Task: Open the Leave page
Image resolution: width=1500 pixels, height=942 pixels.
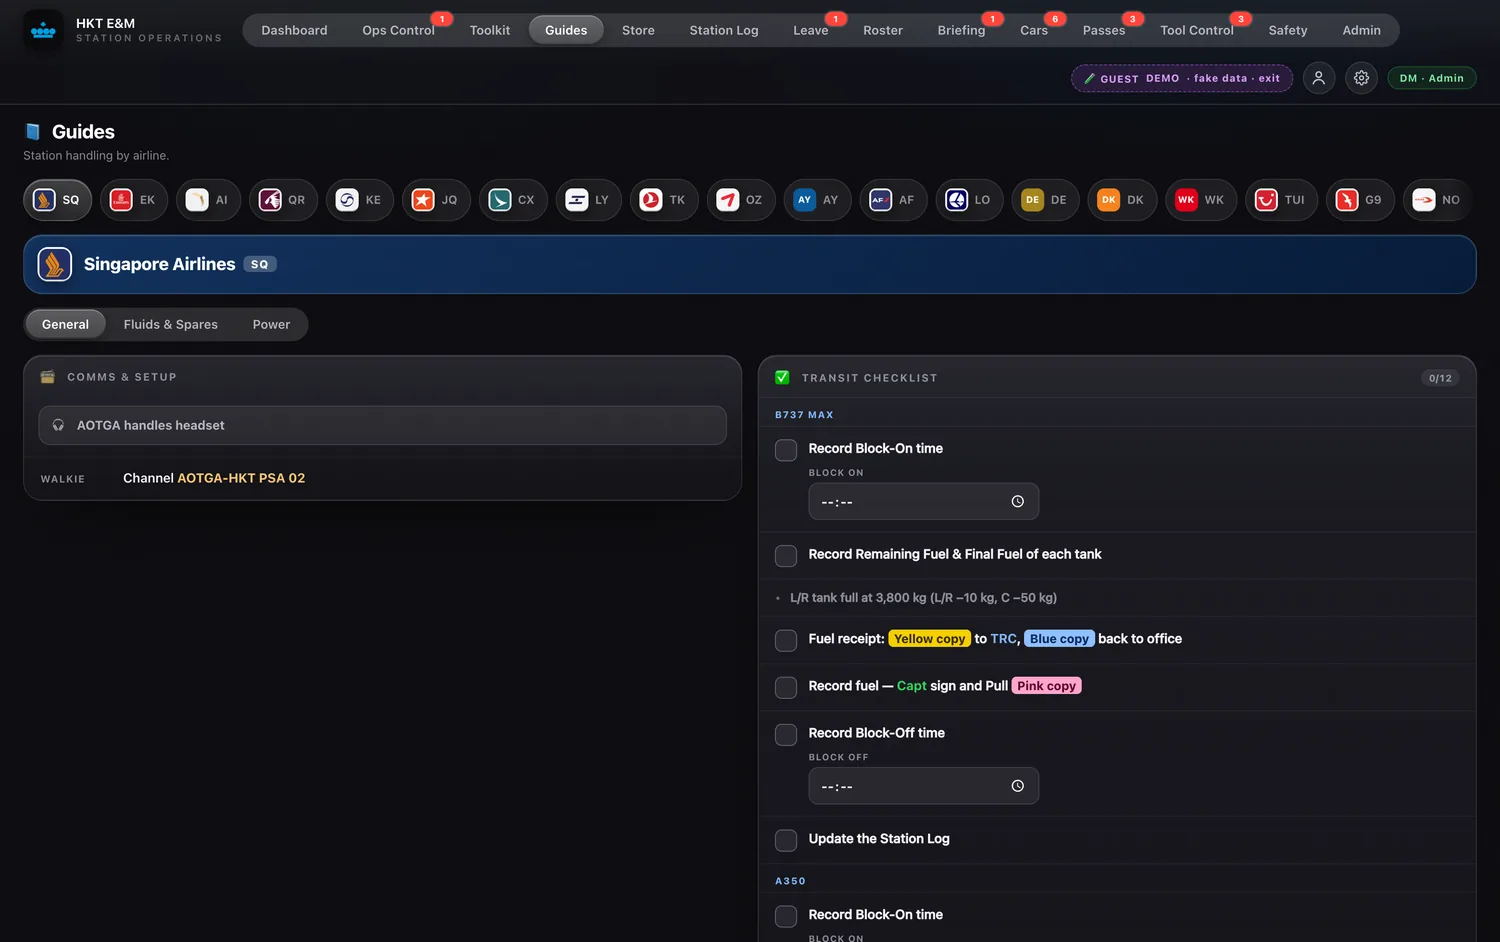Action: (811, 30)
